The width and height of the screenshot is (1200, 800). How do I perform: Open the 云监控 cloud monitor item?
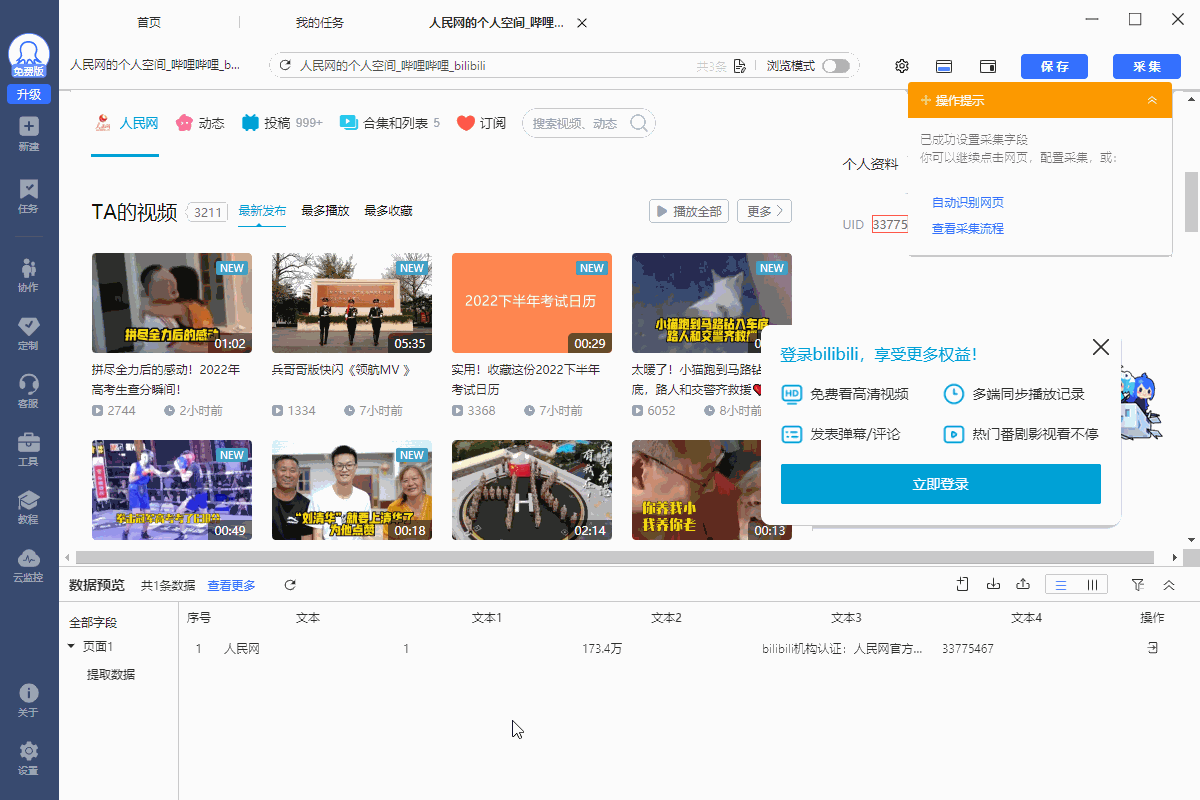[x=28, y=565]
